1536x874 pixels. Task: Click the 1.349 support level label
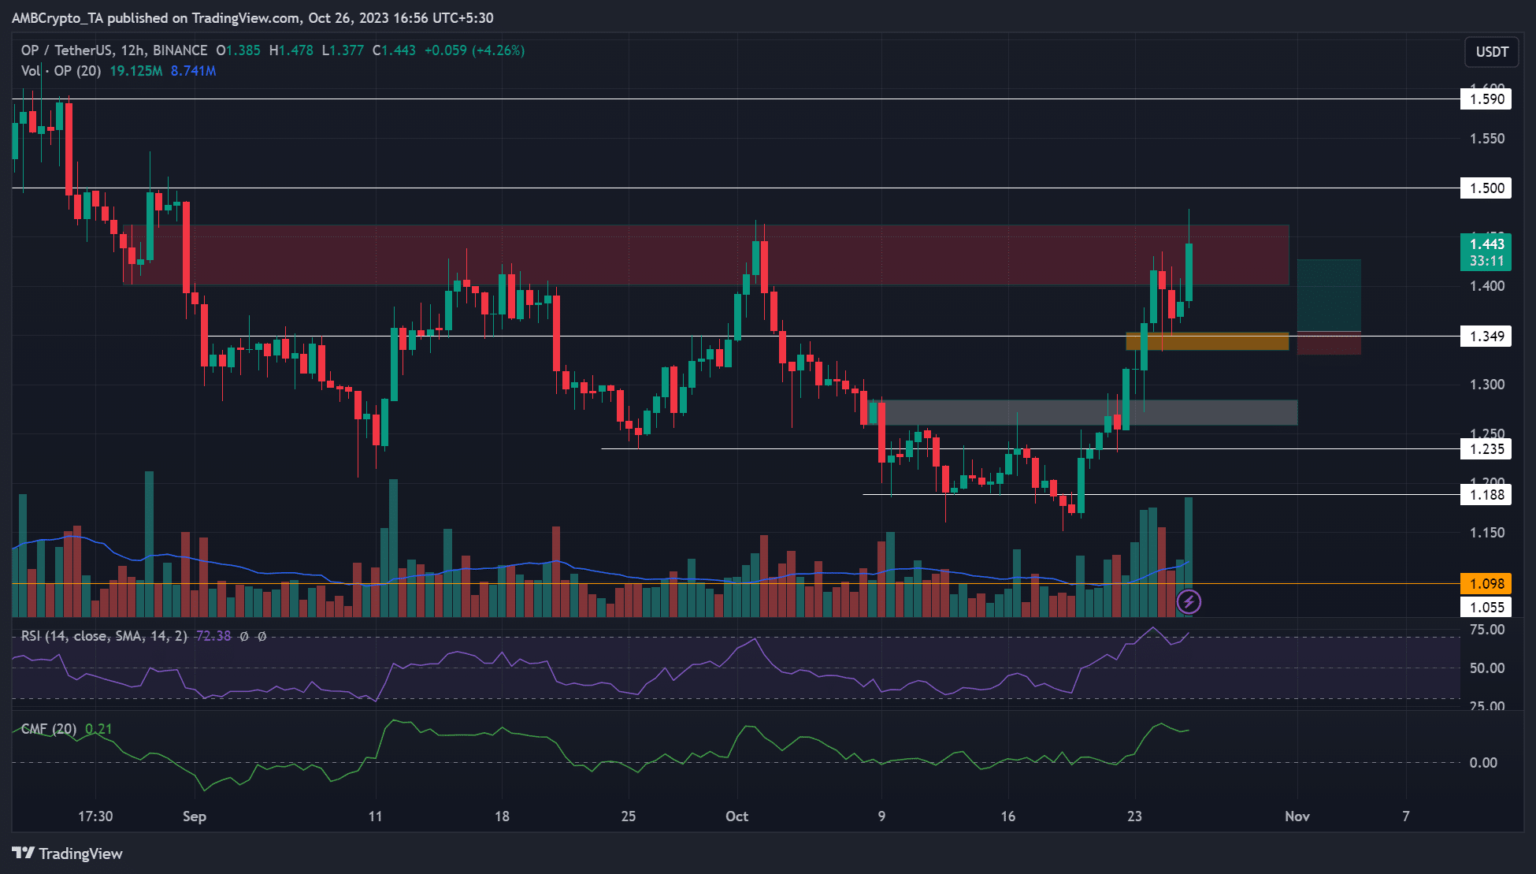pyautogui.click(x=1486, y=336)
